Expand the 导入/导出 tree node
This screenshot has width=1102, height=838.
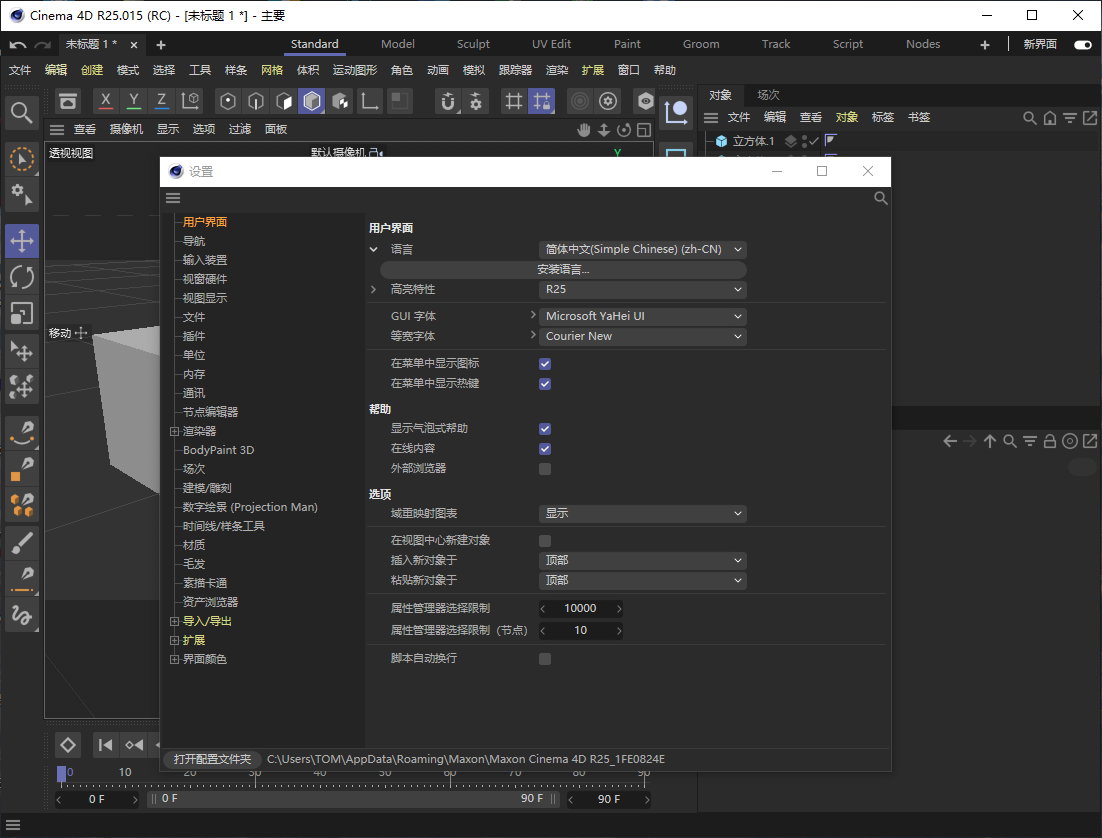pos(174,621)
